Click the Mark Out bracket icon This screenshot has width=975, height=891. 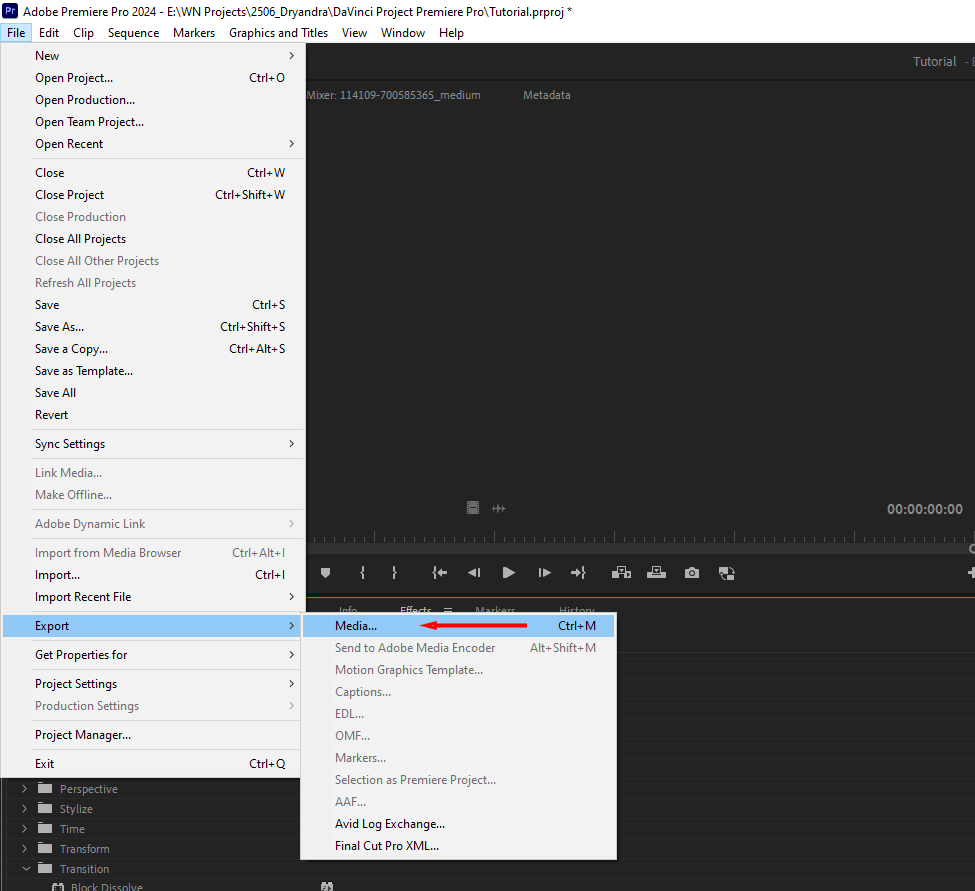click(394, 573)
